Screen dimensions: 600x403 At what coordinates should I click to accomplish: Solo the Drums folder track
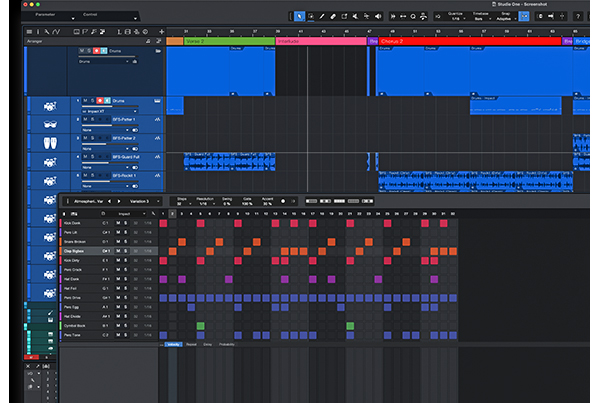pyautogui.click(x=89, y=51)
